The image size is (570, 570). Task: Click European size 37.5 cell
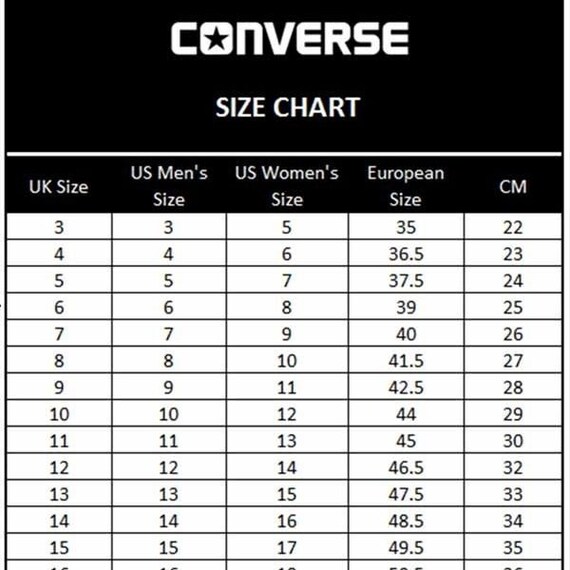(406, 280)
